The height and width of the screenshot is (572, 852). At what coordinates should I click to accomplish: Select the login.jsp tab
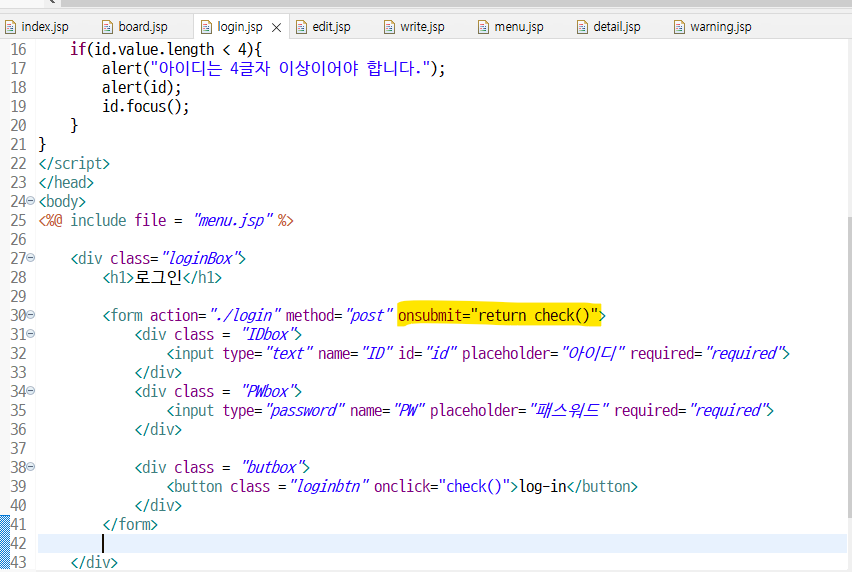coord(240,27)
